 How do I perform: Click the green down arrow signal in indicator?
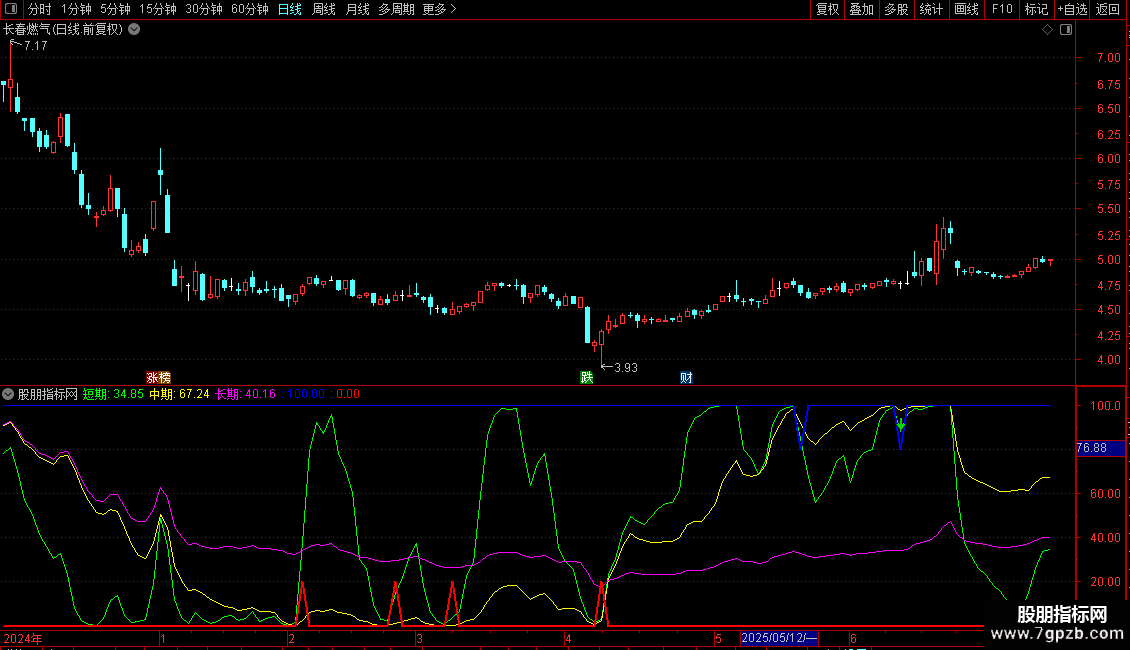click(x=900, y=425)
